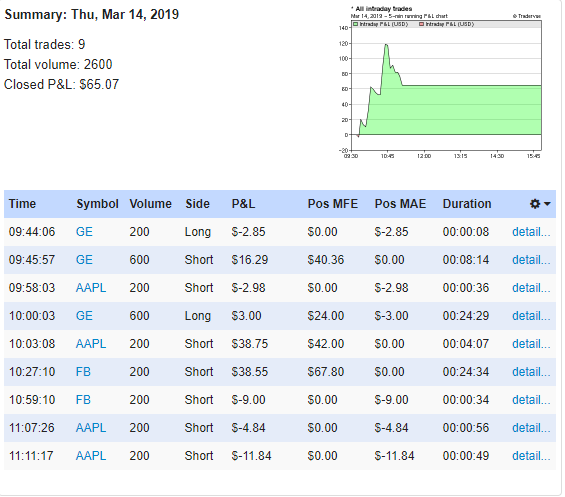Open AAPL symbol link at 11:11:17

(x=91, y=456)
